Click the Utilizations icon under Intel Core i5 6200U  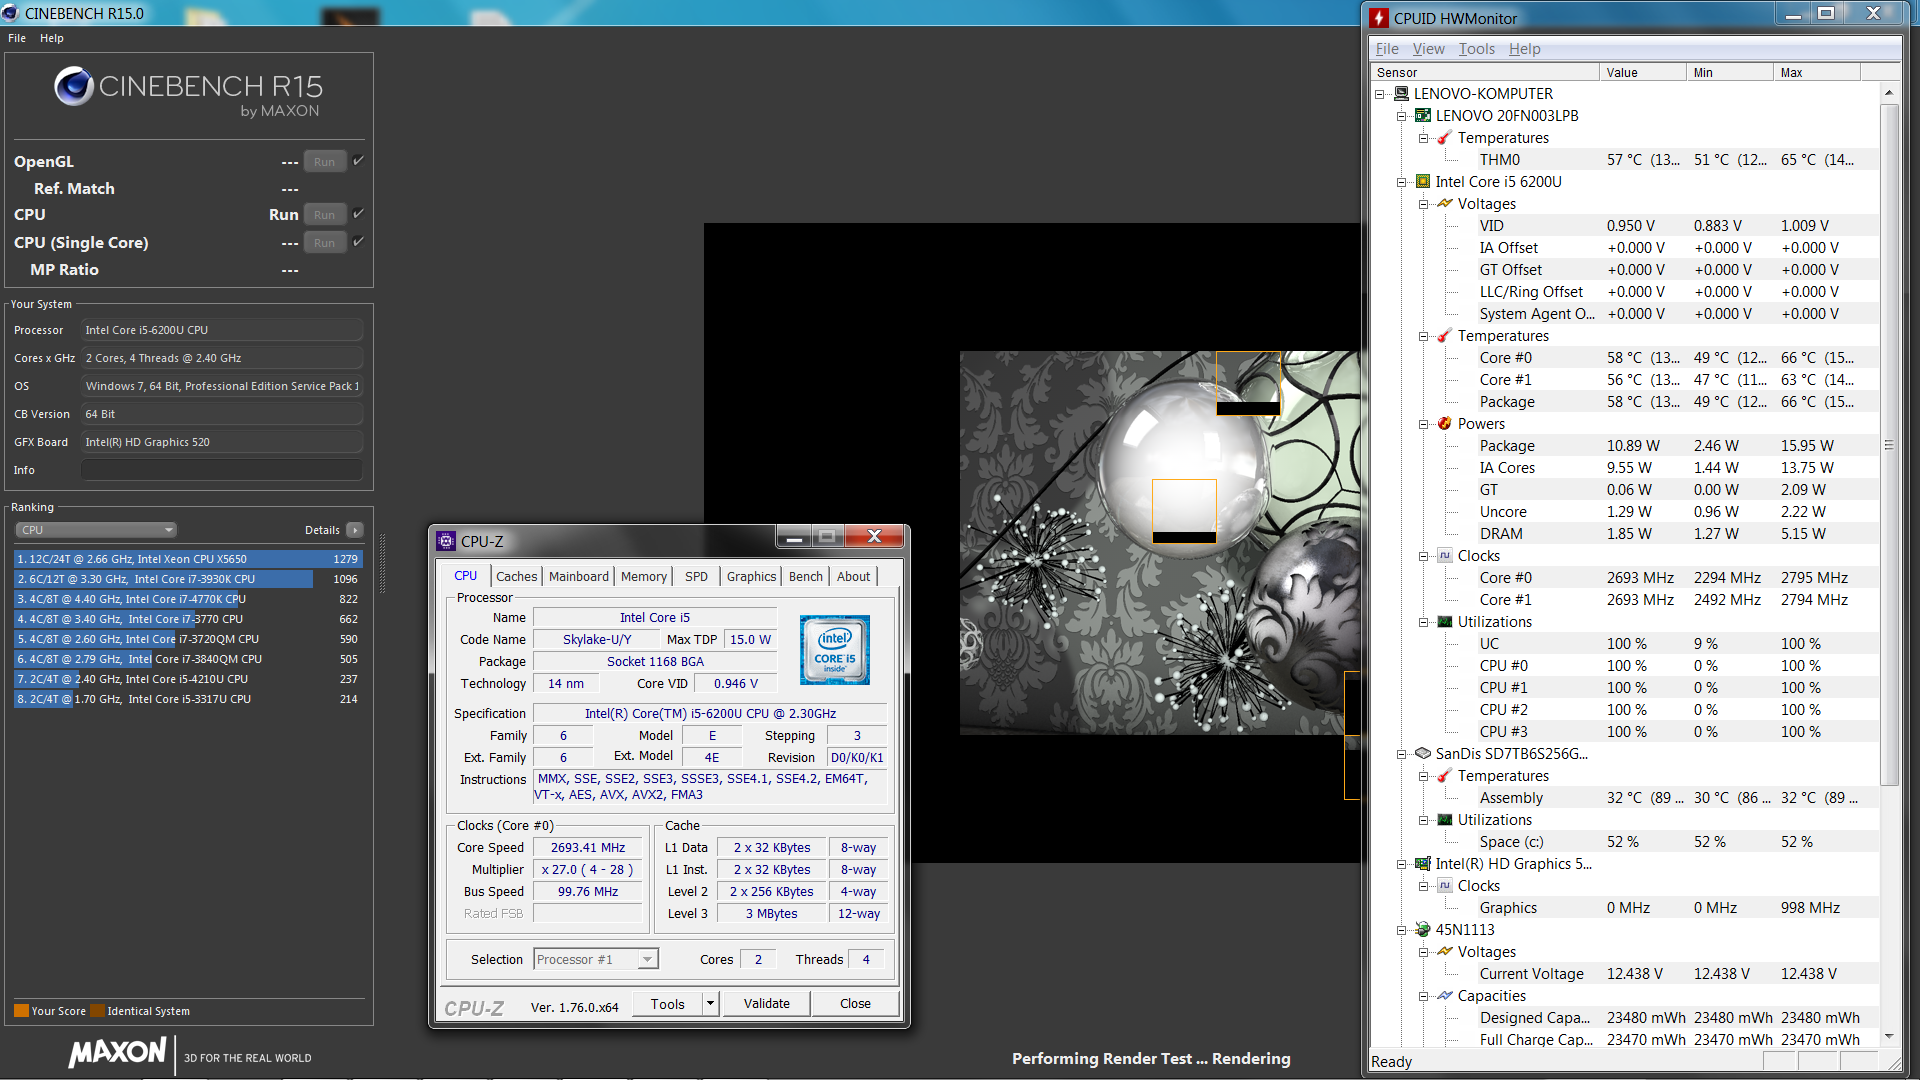1444,622
